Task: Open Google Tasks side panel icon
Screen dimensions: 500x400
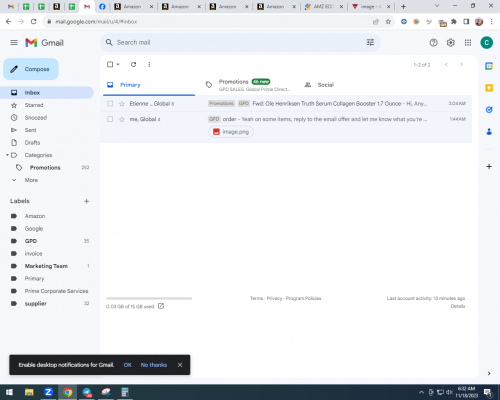Action: pos(489,110)
